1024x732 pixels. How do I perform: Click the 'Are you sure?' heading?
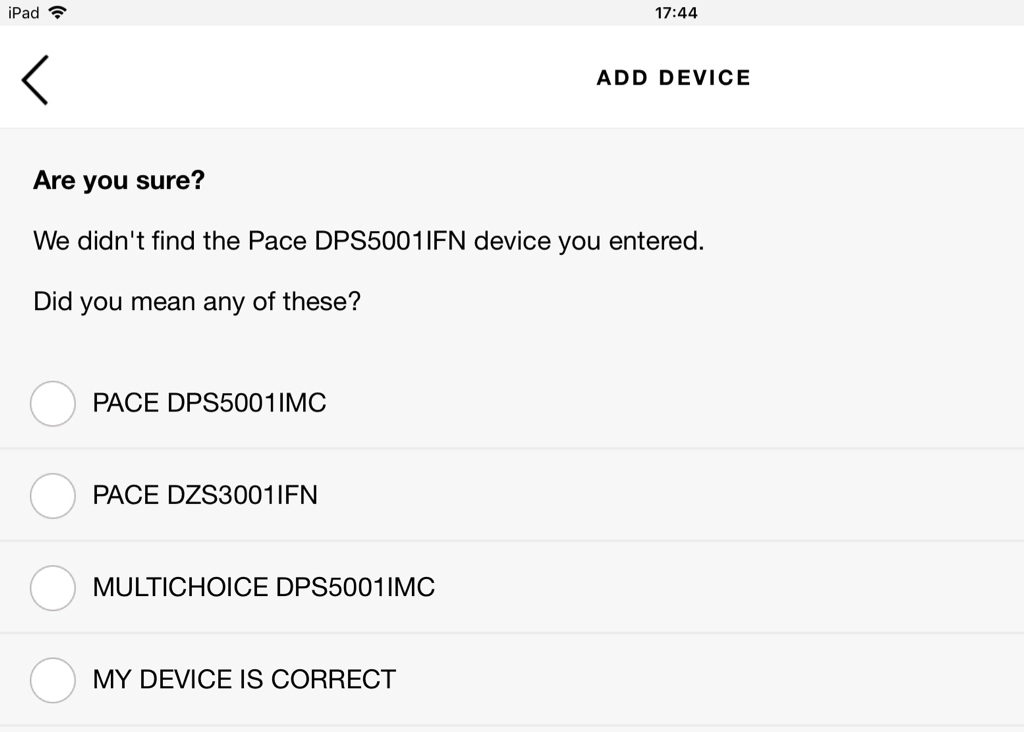pyautogui.click(x=119, y=181)
